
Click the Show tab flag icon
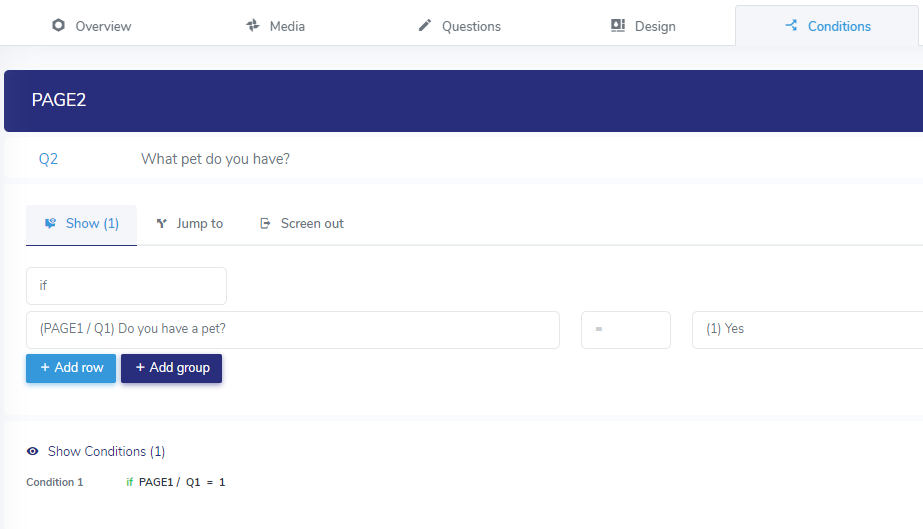click(51, 223)
